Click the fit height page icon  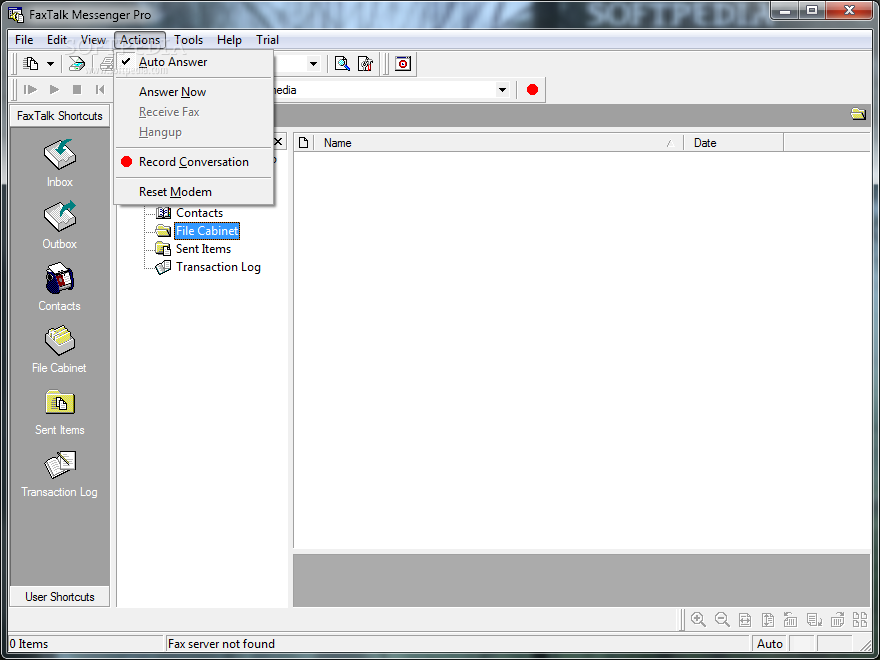coord(768,620)
